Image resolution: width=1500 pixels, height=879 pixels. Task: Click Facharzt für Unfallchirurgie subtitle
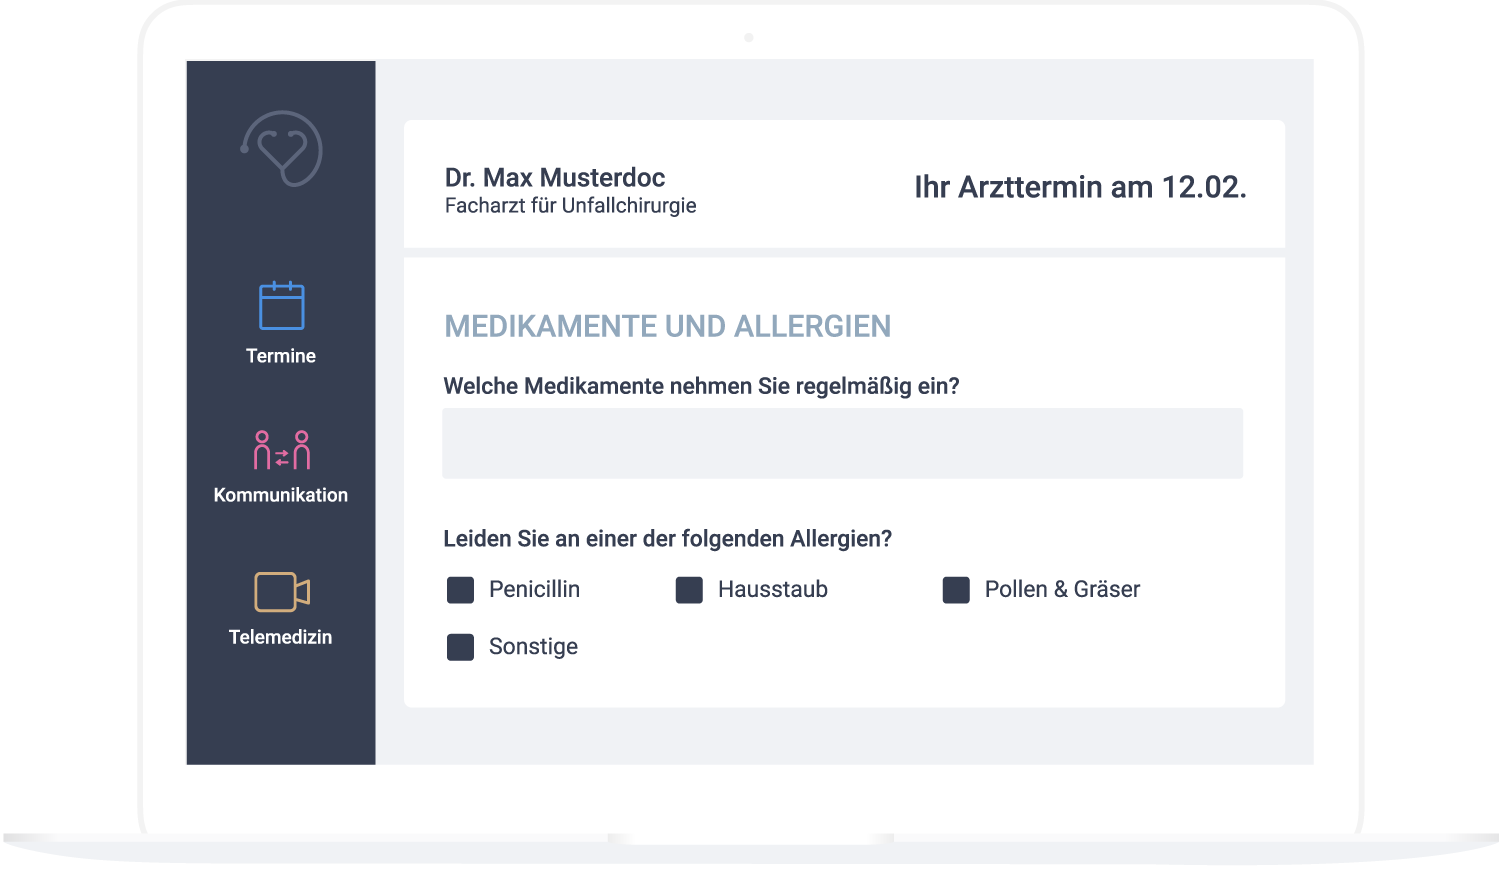pyautogui.click(x=570, y=206)
